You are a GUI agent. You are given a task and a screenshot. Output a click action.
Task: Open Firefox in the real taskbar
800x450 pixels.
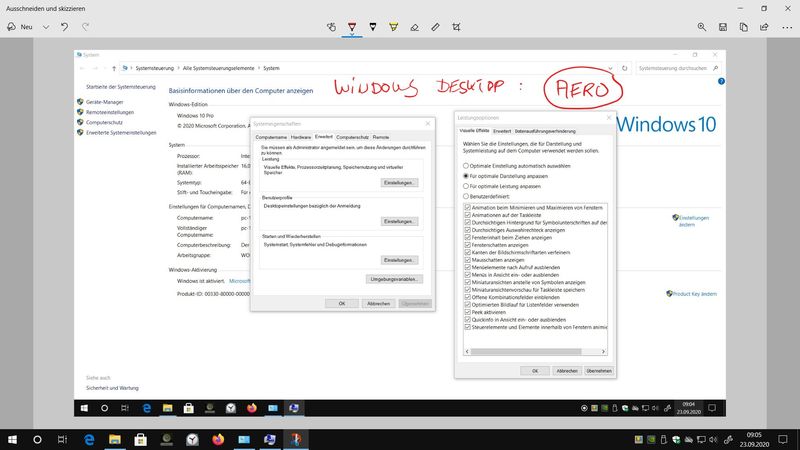[218, 439]
